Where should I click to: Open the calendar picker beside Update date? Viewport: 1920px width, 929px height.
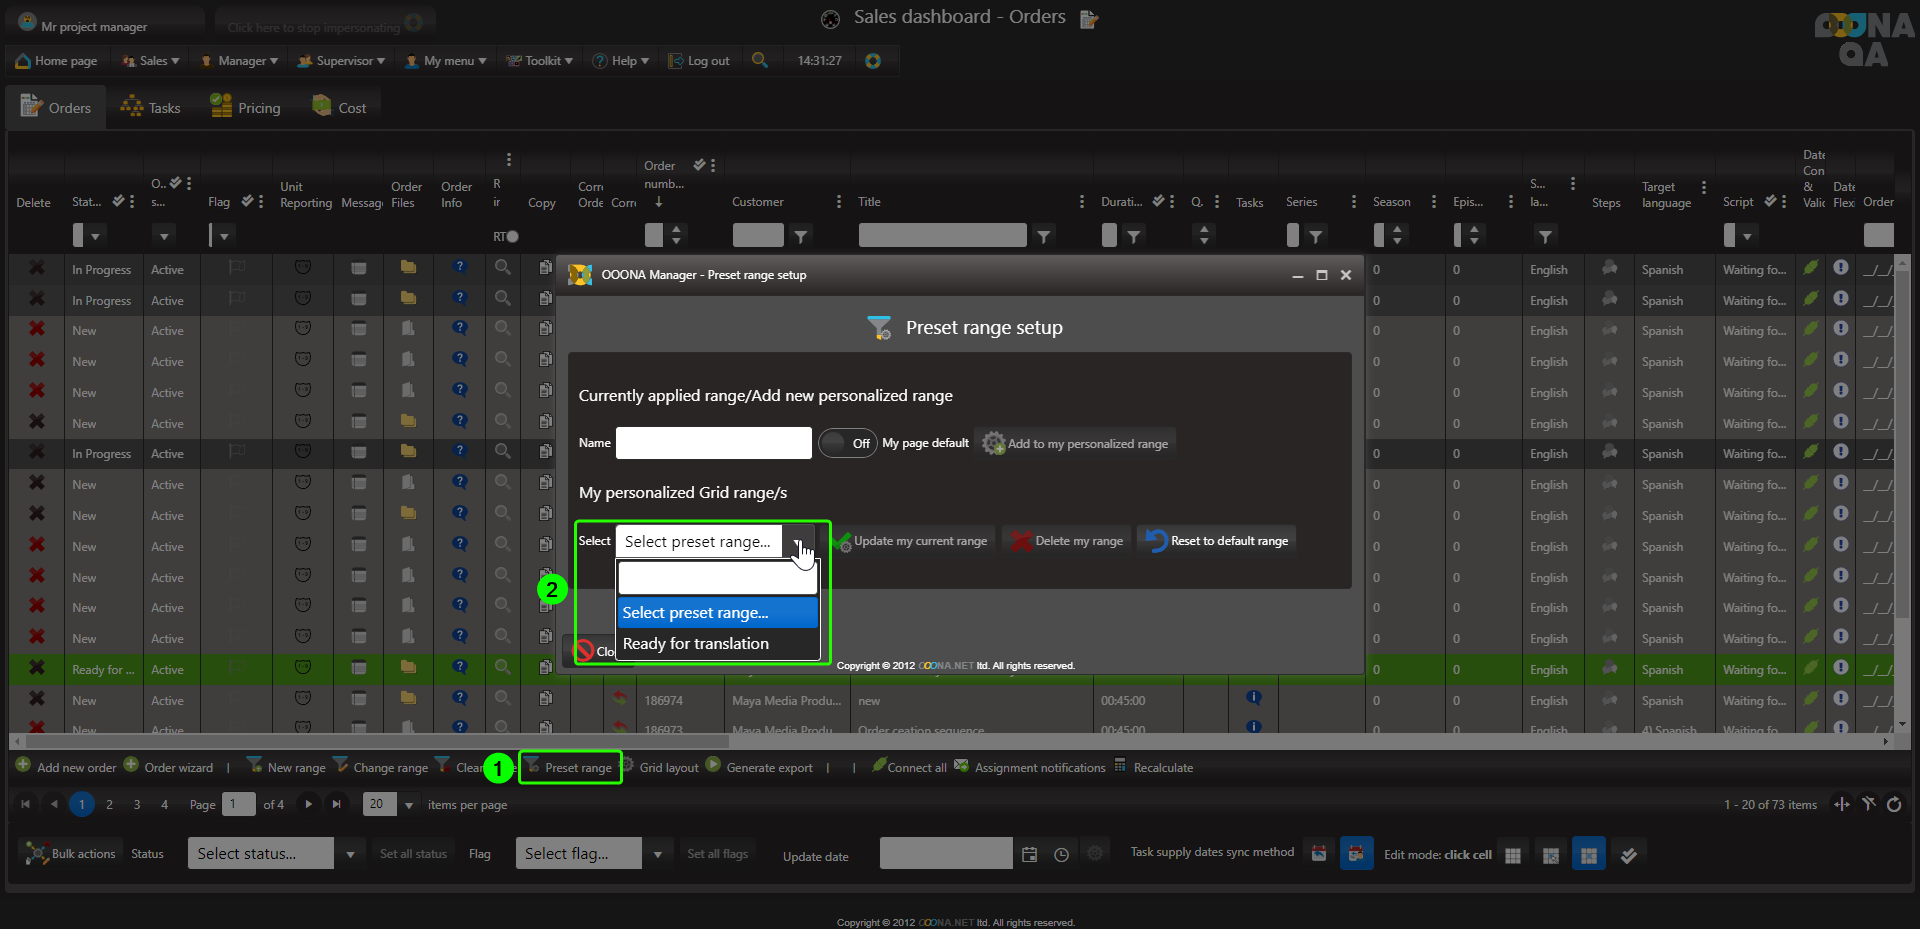point(1030,855)
